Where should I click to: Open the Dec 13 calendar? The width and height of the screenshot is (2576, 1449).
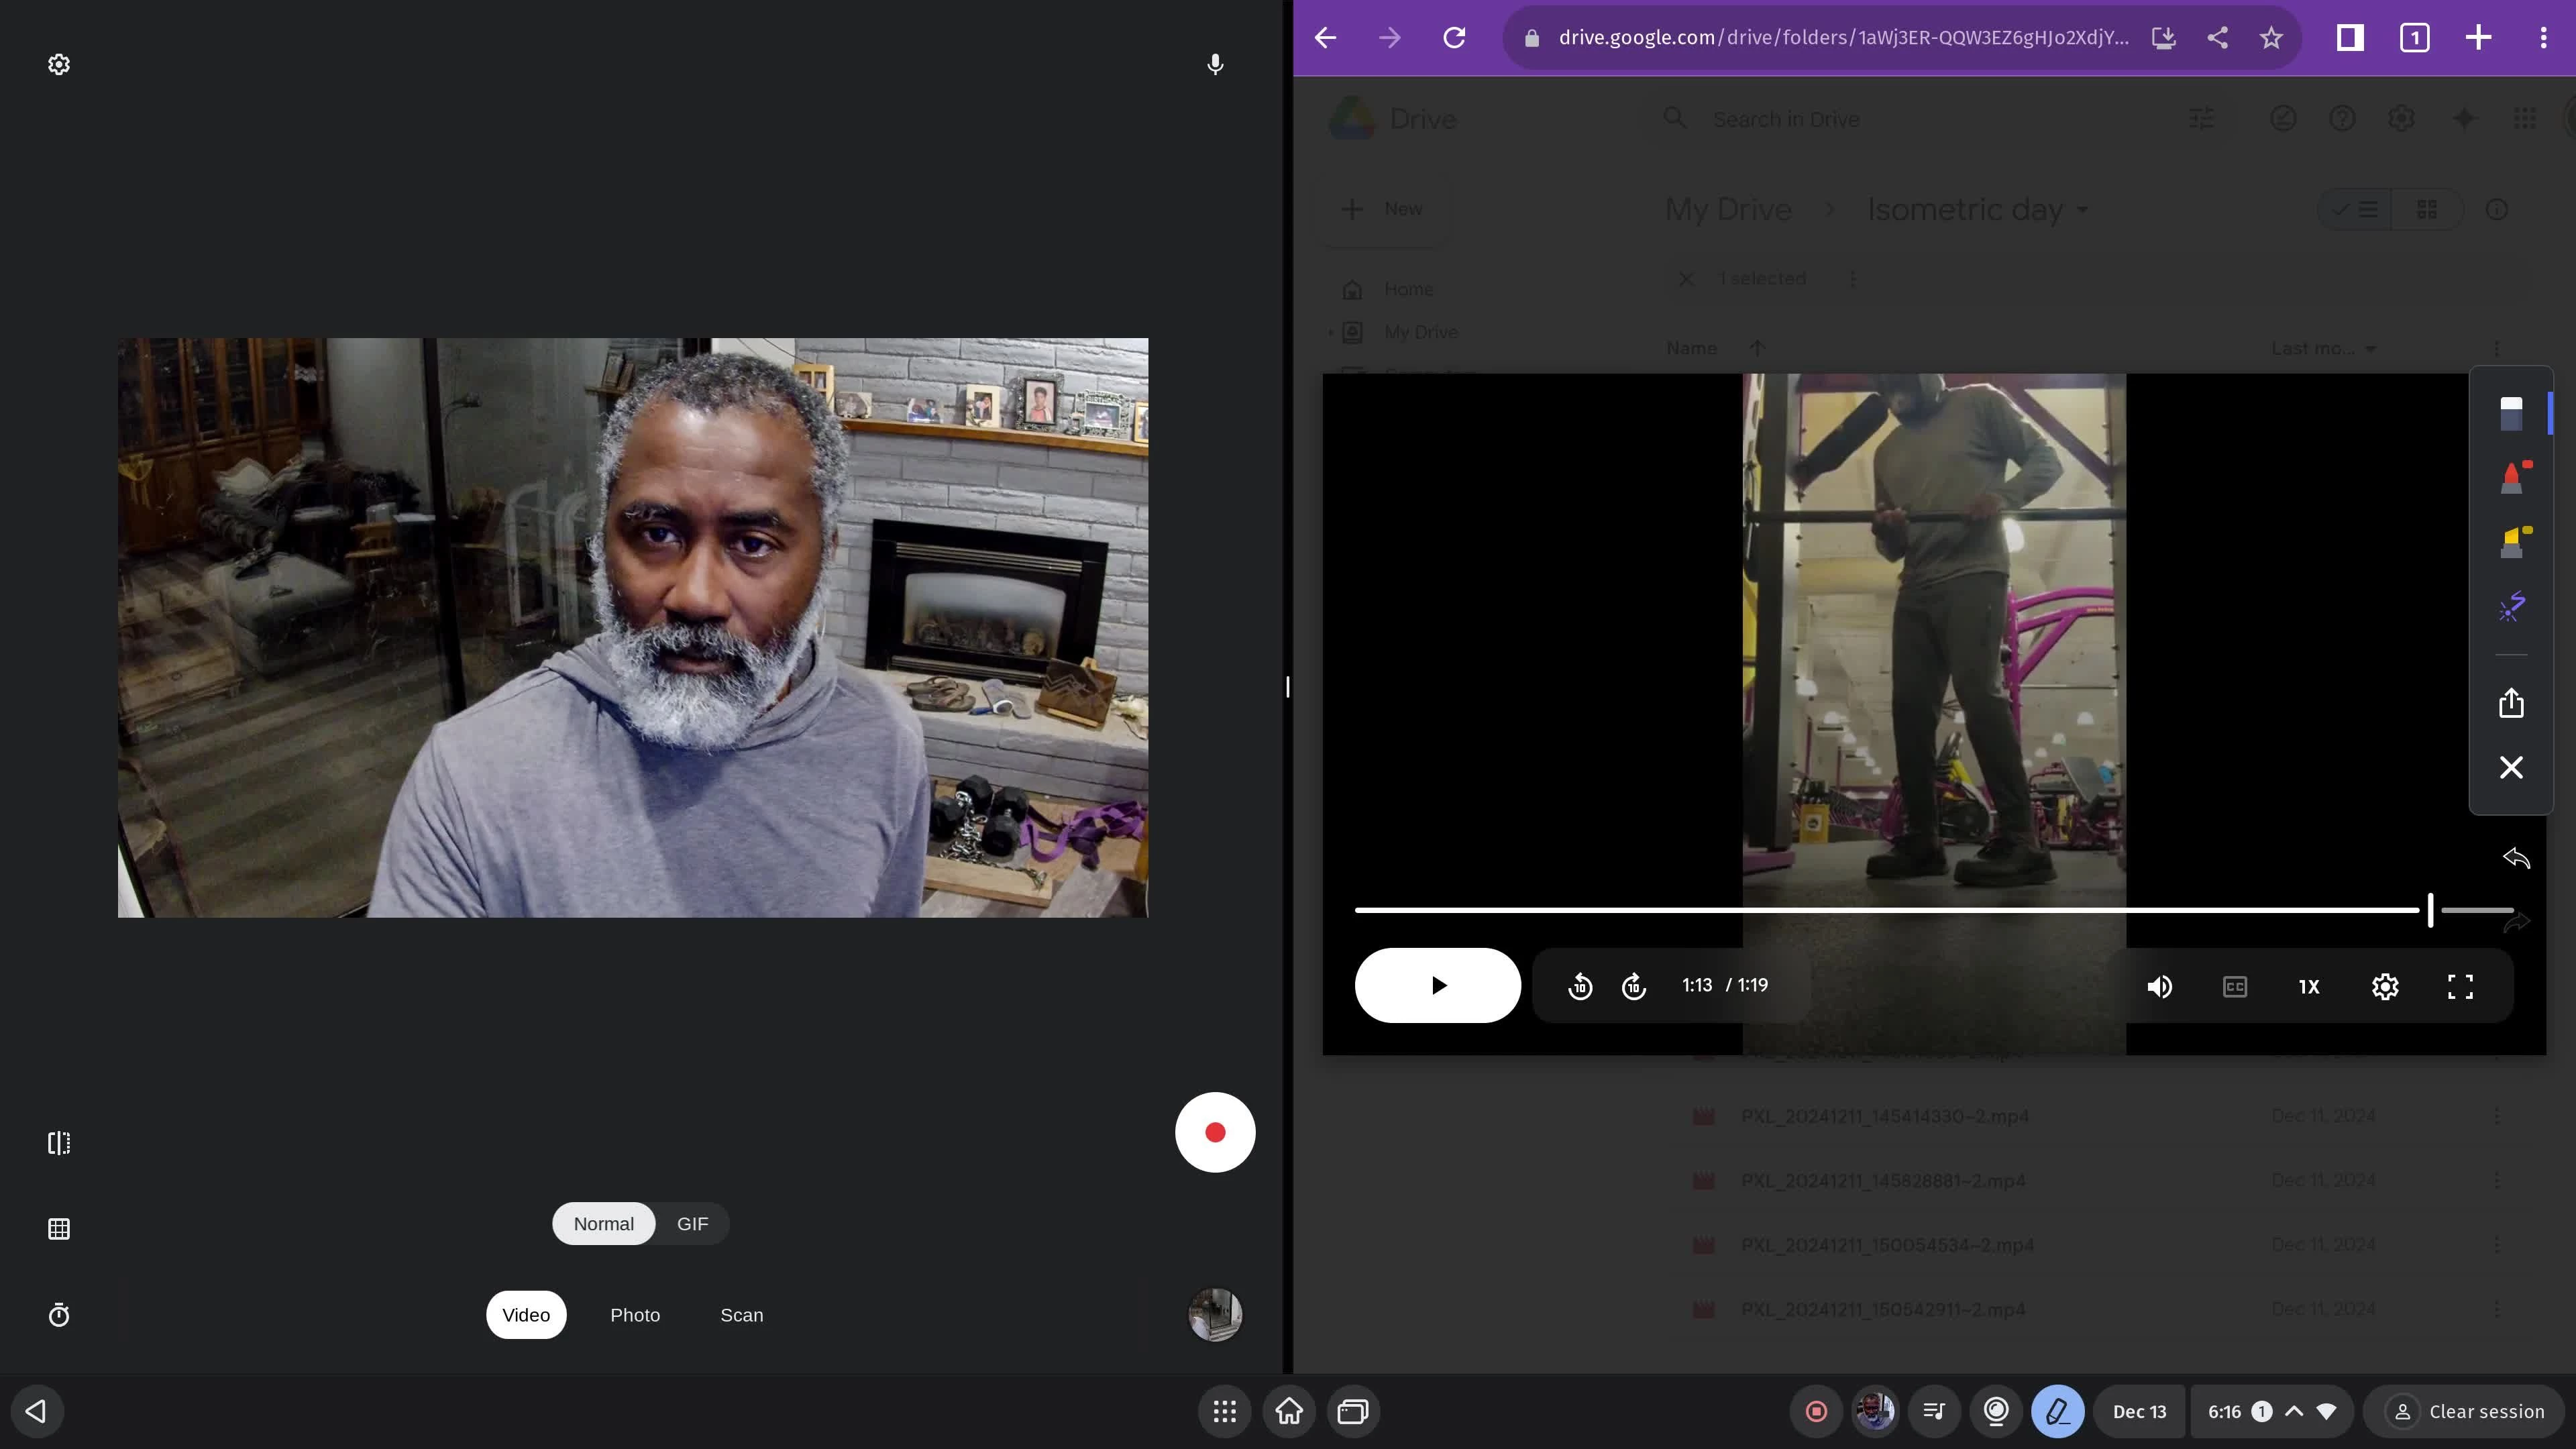pyautogui.click(x=2139, y=1411)
